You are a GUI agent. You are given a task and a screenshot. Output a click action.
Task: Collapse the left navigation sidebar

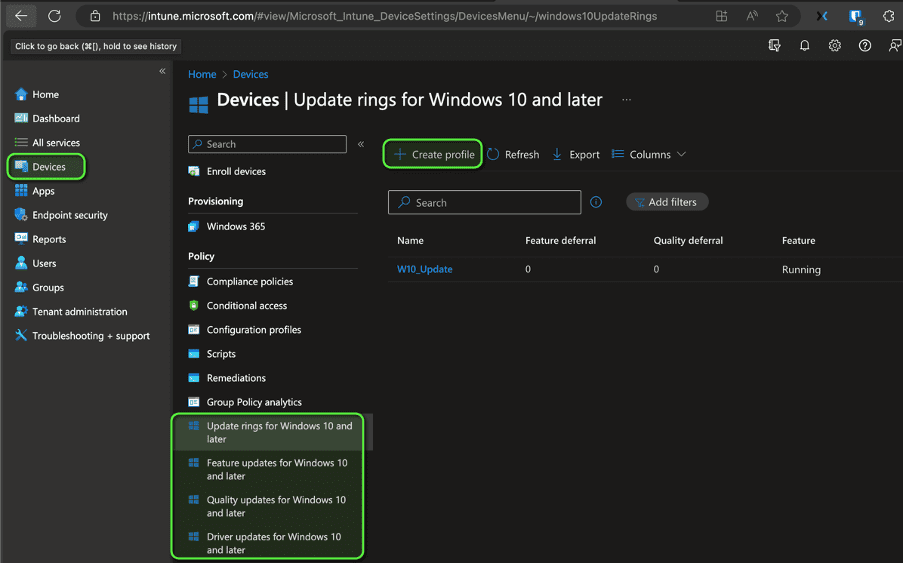[x=162, y=71]
